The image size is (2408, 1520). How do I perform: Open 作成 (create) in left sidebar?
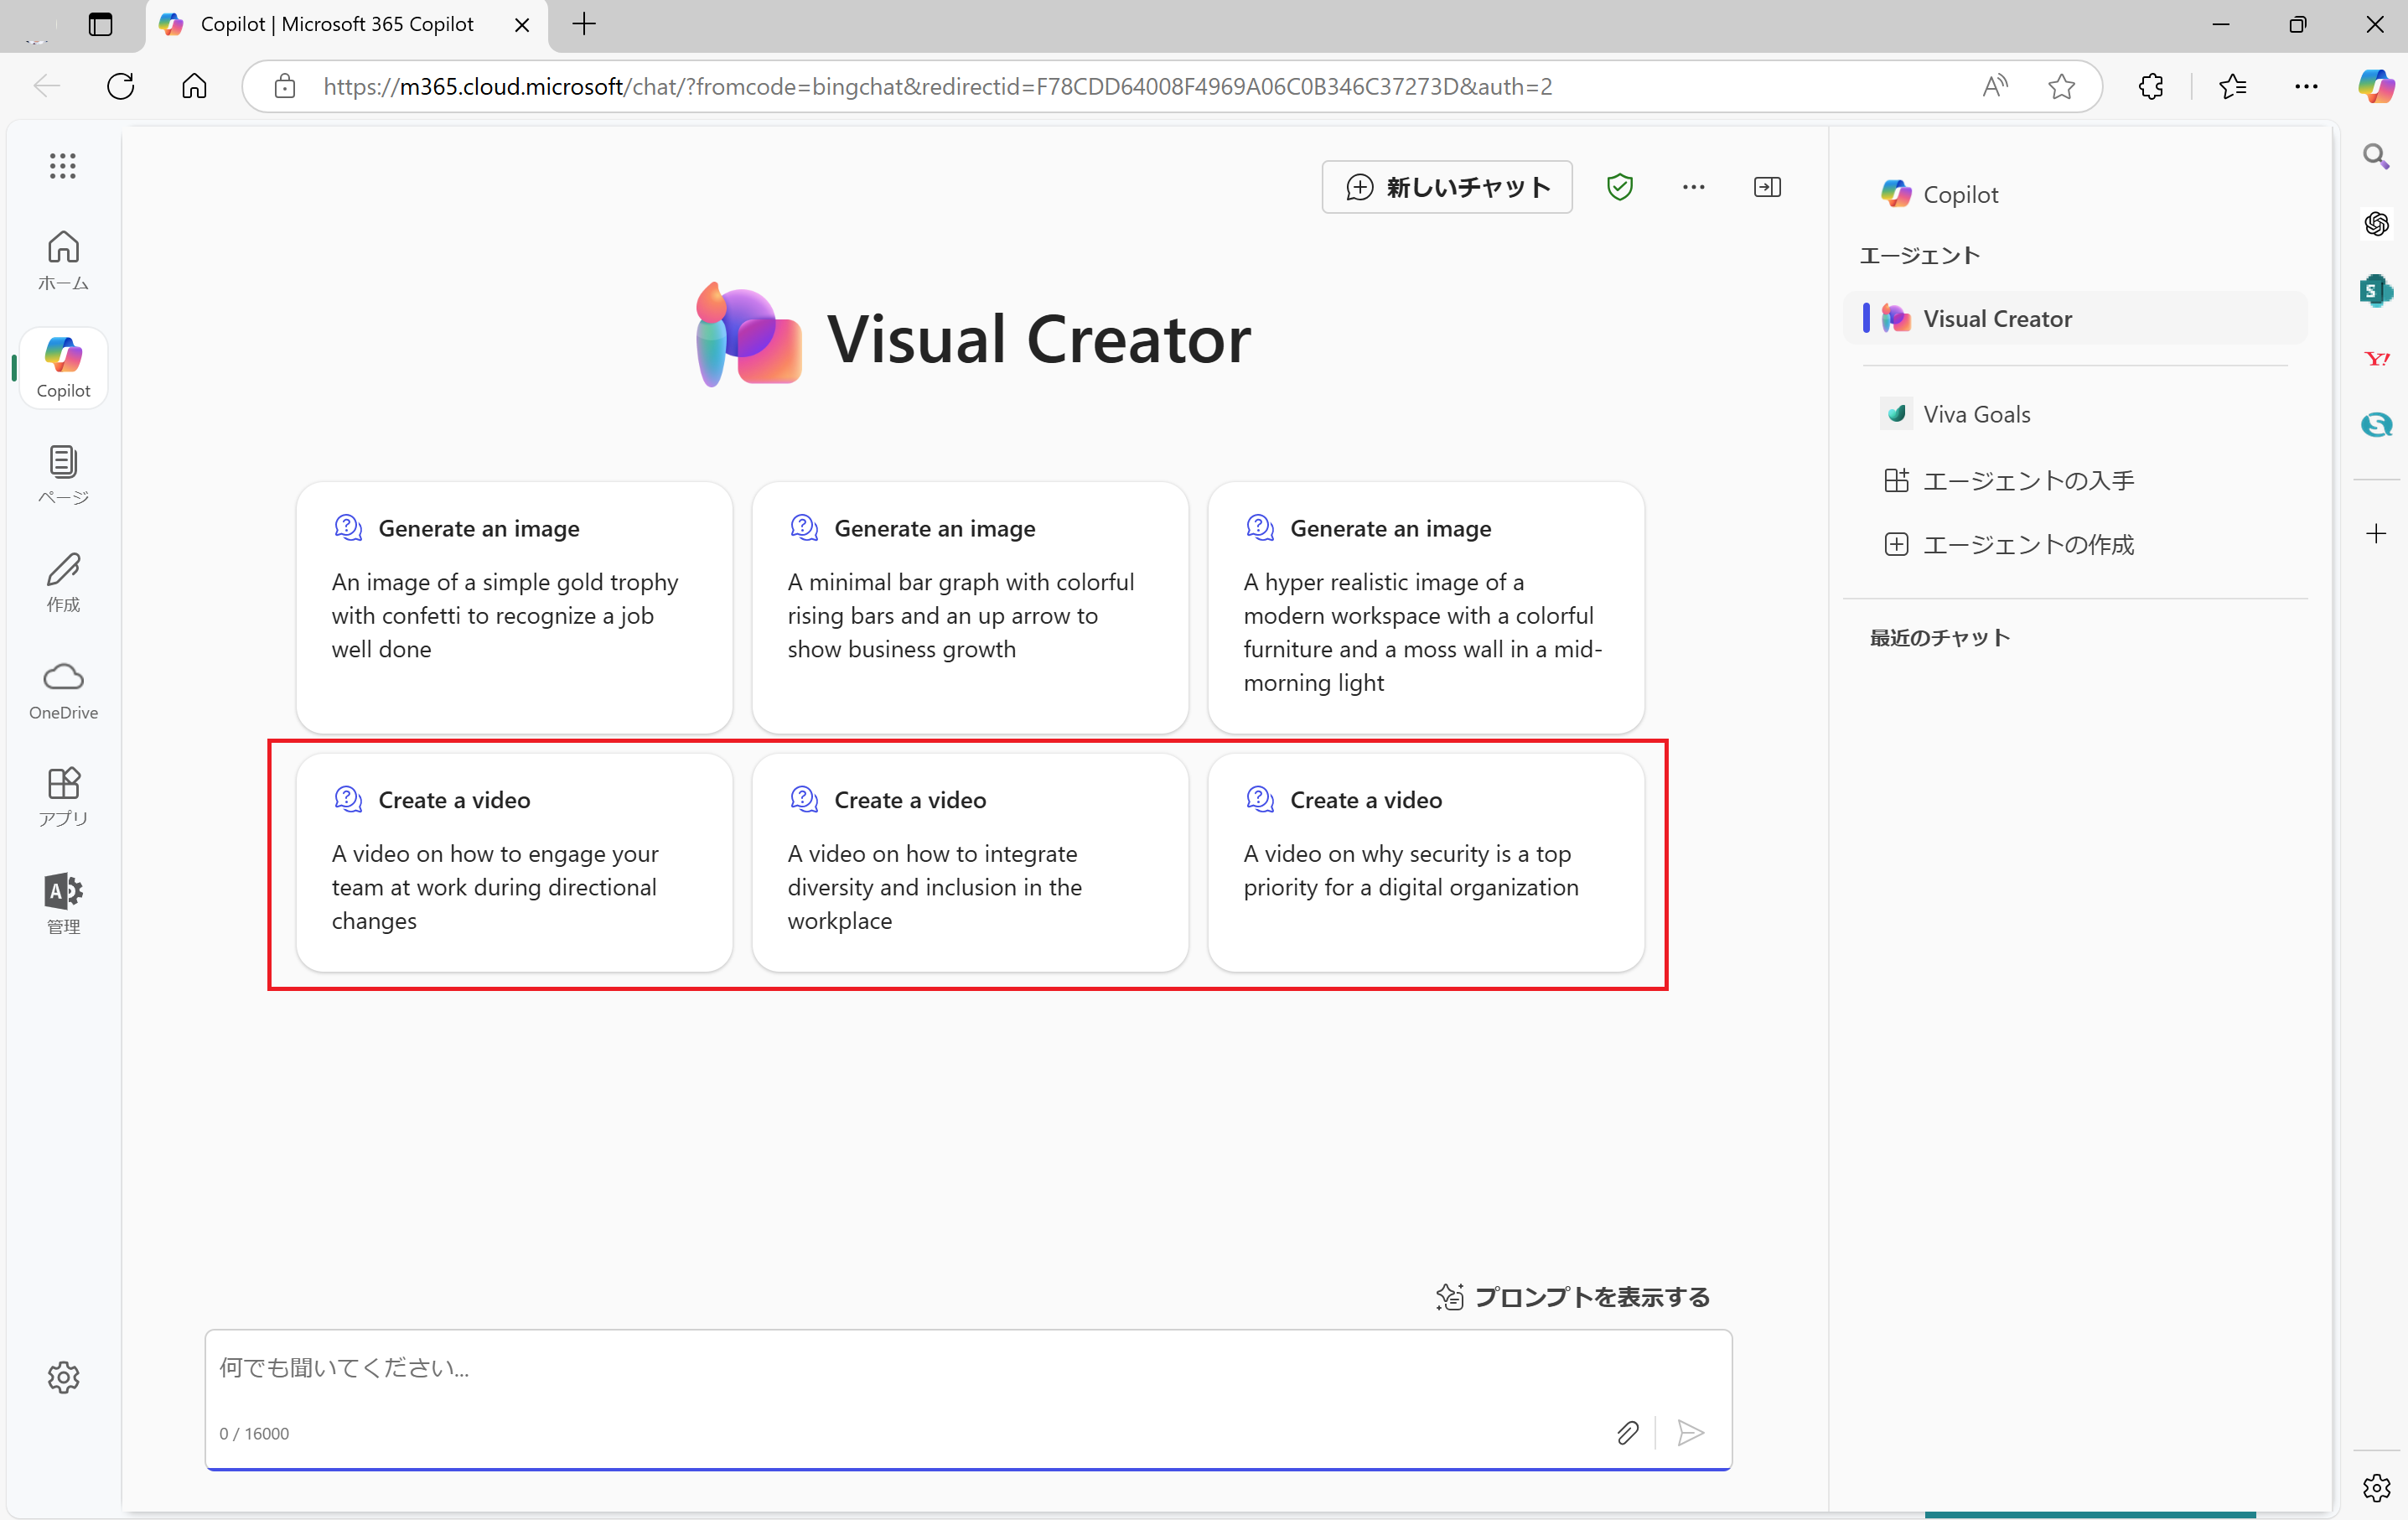click(x=63, y=583)
